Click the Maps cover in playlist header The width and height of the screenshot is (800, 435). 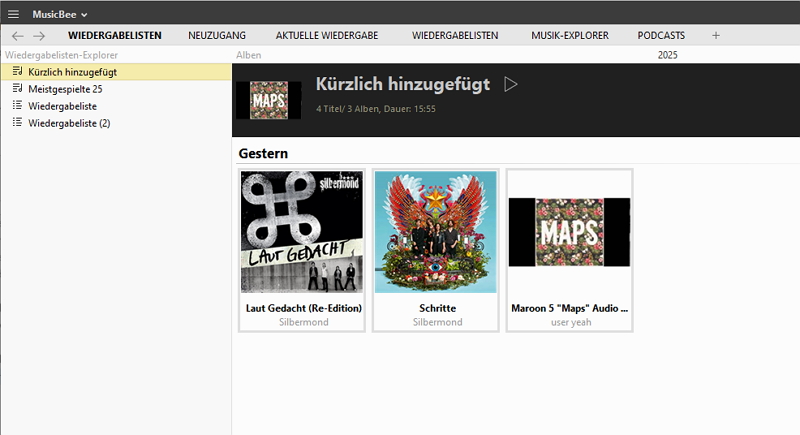pos(269,100)
